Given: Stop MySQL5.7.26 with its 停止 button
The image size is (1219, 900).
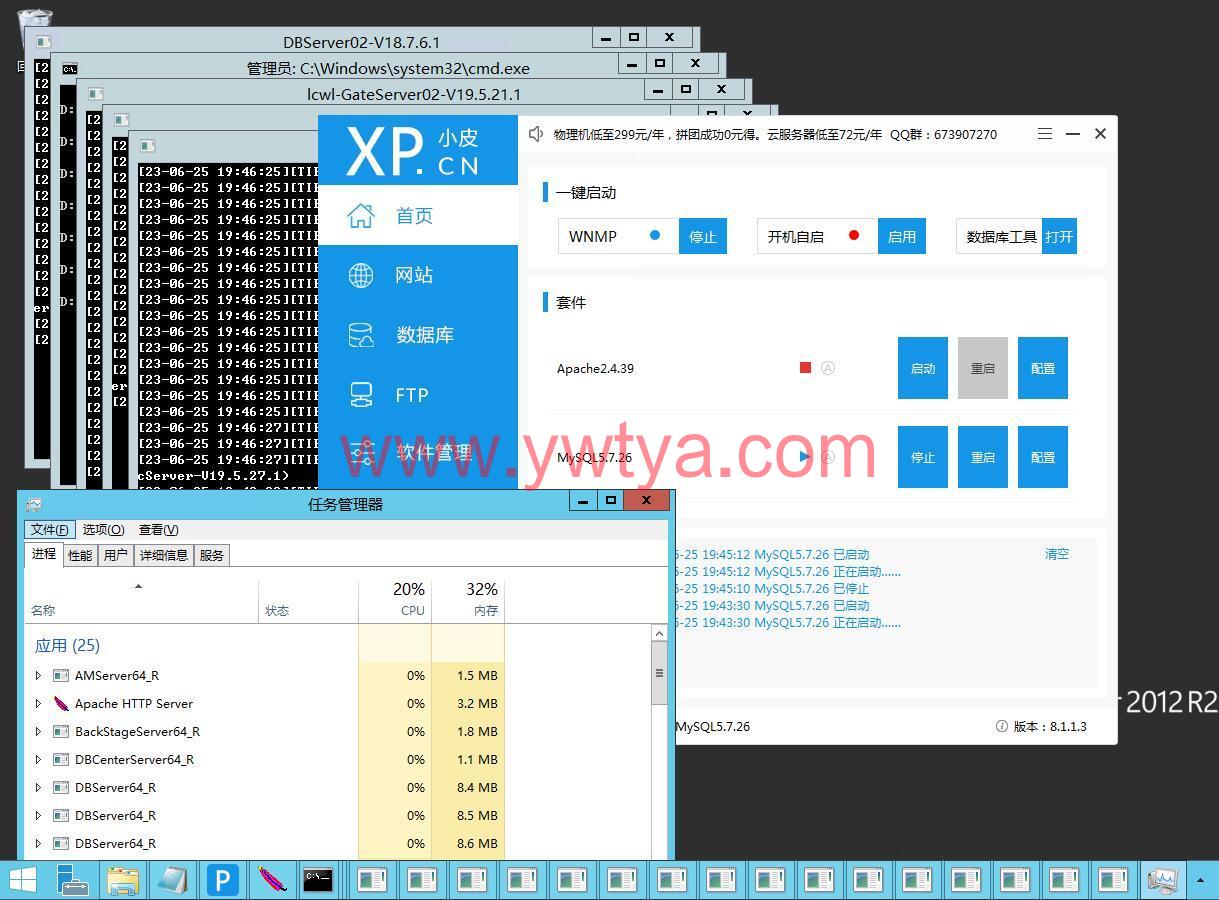Looking at the screenshot, I should point(923,457).
